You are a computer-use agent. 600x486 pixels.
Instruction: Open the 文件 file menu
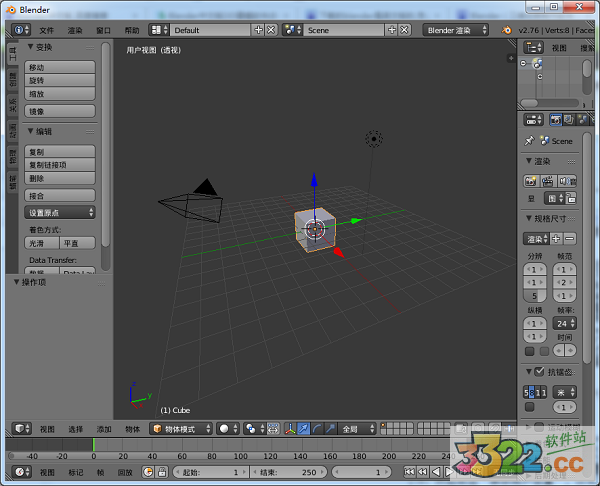click(47, 30)
